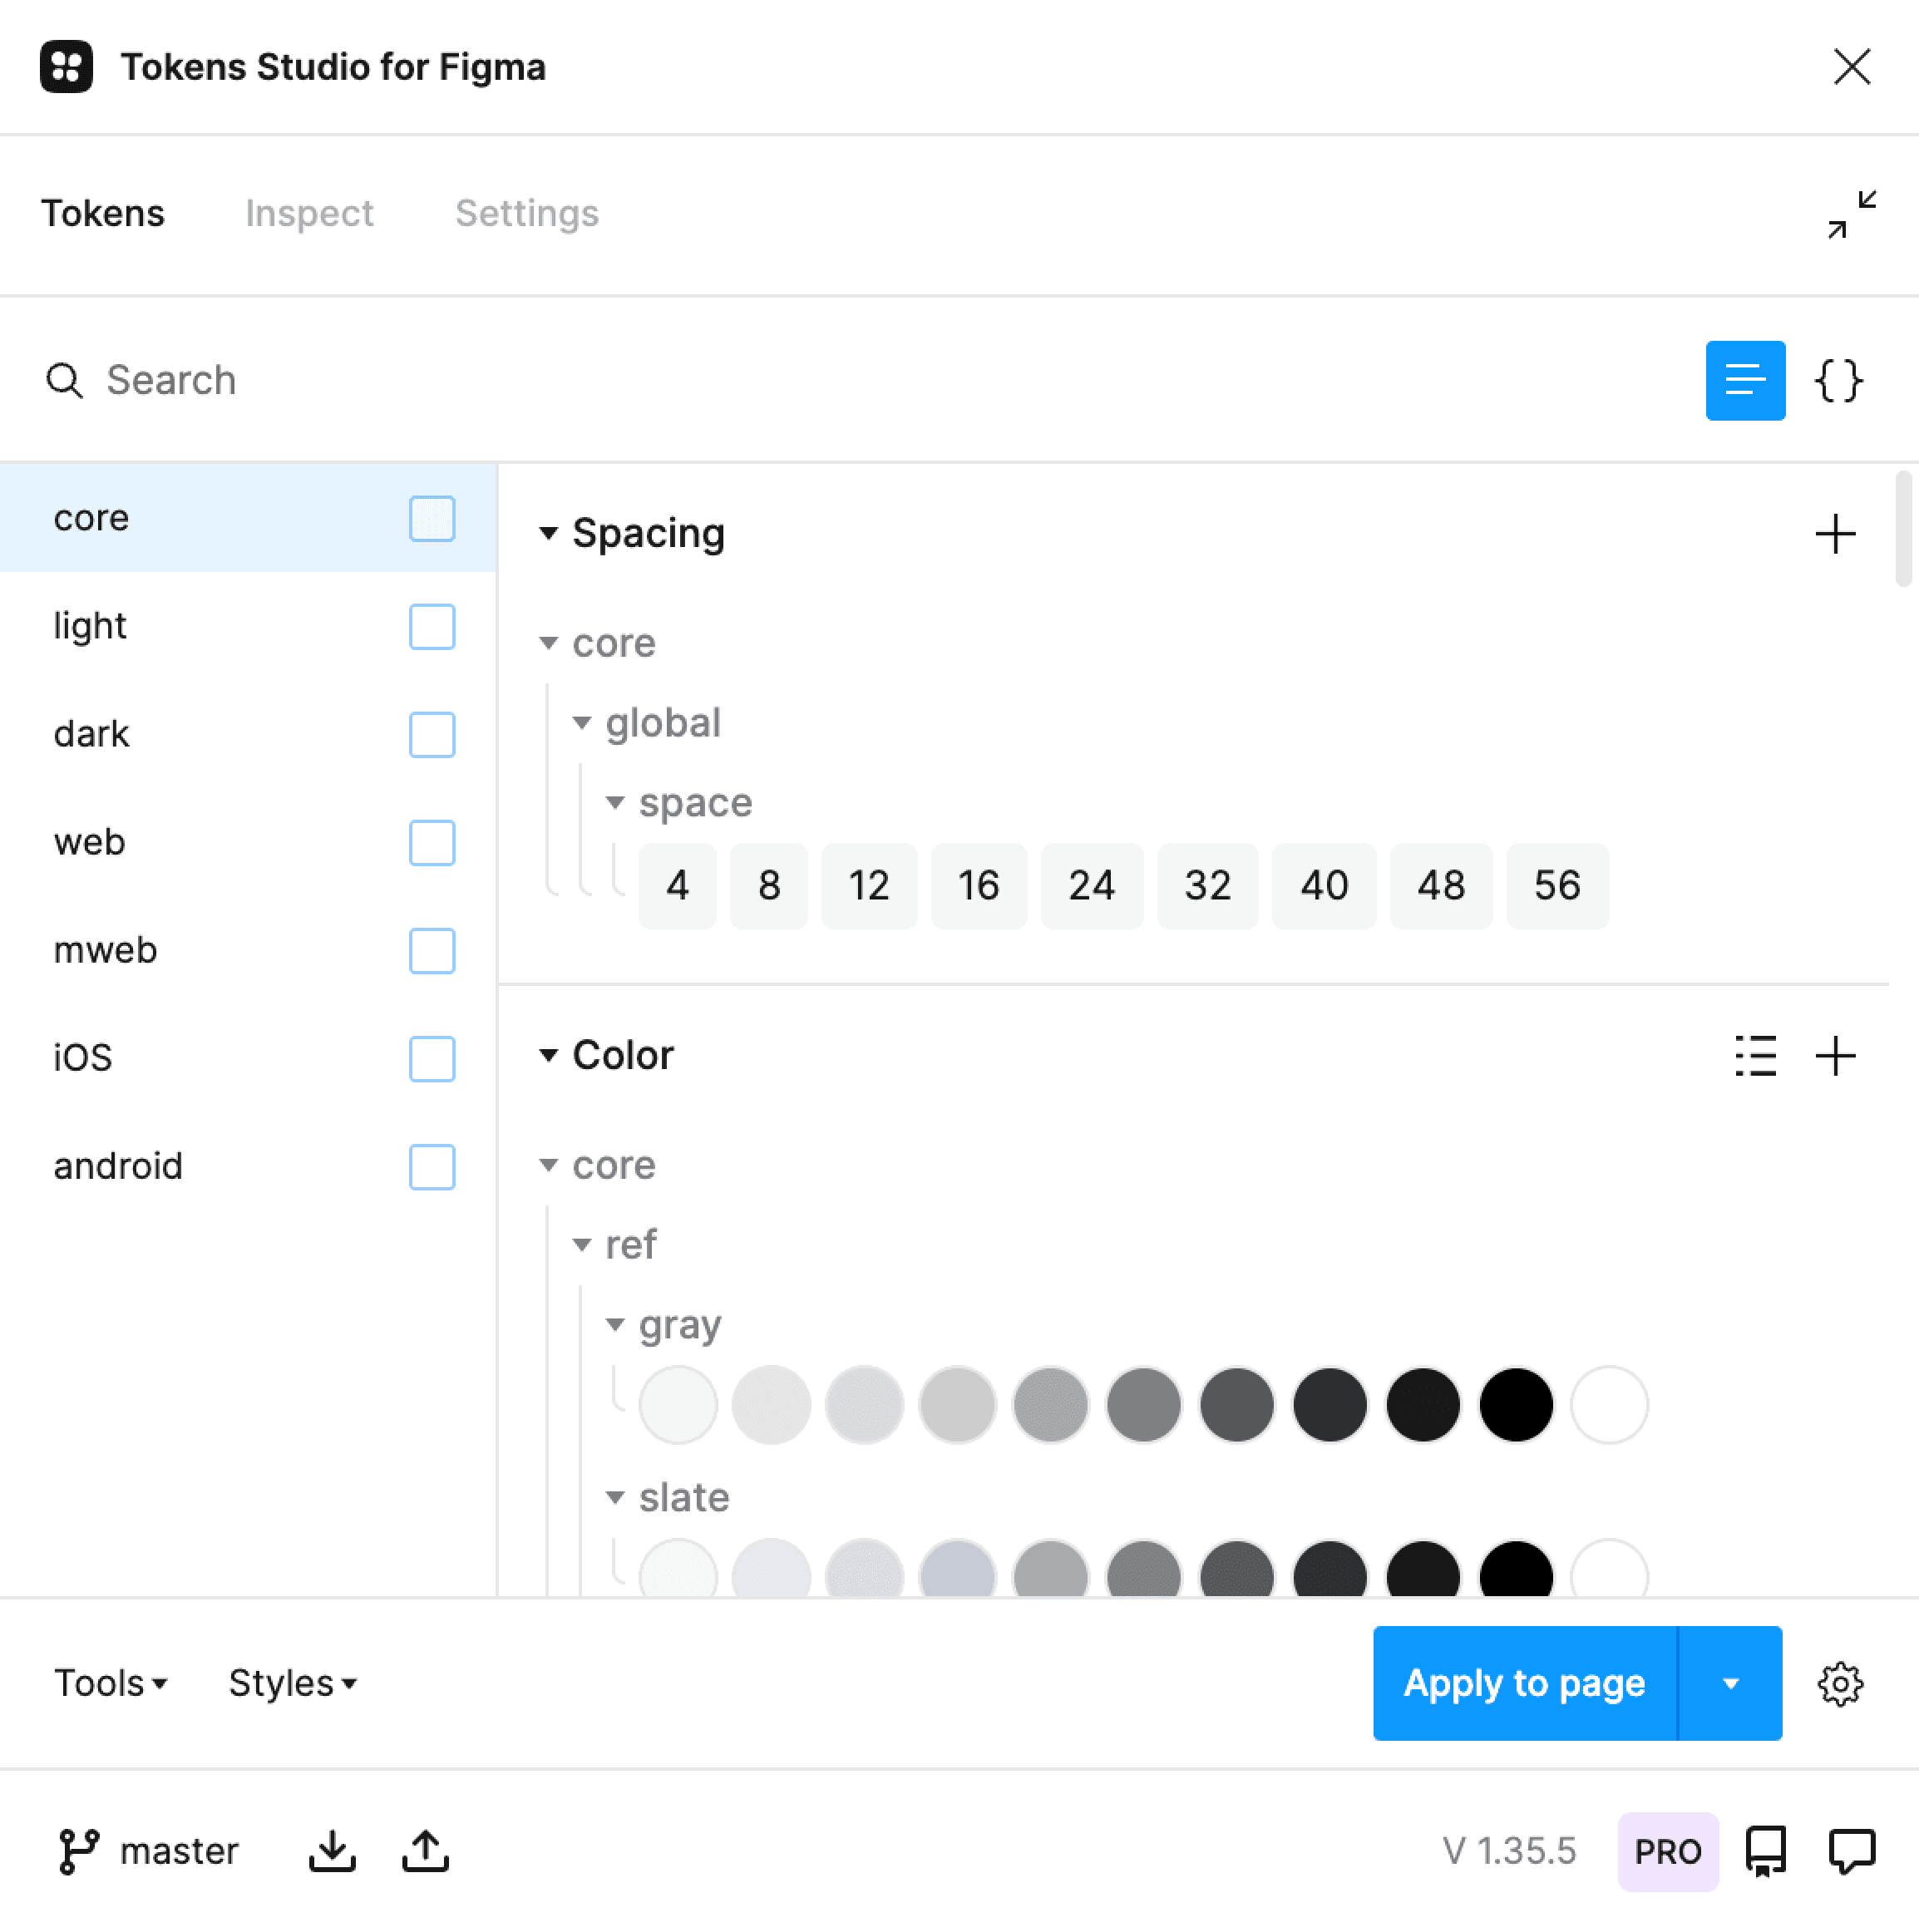1919x1932 pixels.
Task: Select spacing token 48
Action: click(x=1441, y=887)
